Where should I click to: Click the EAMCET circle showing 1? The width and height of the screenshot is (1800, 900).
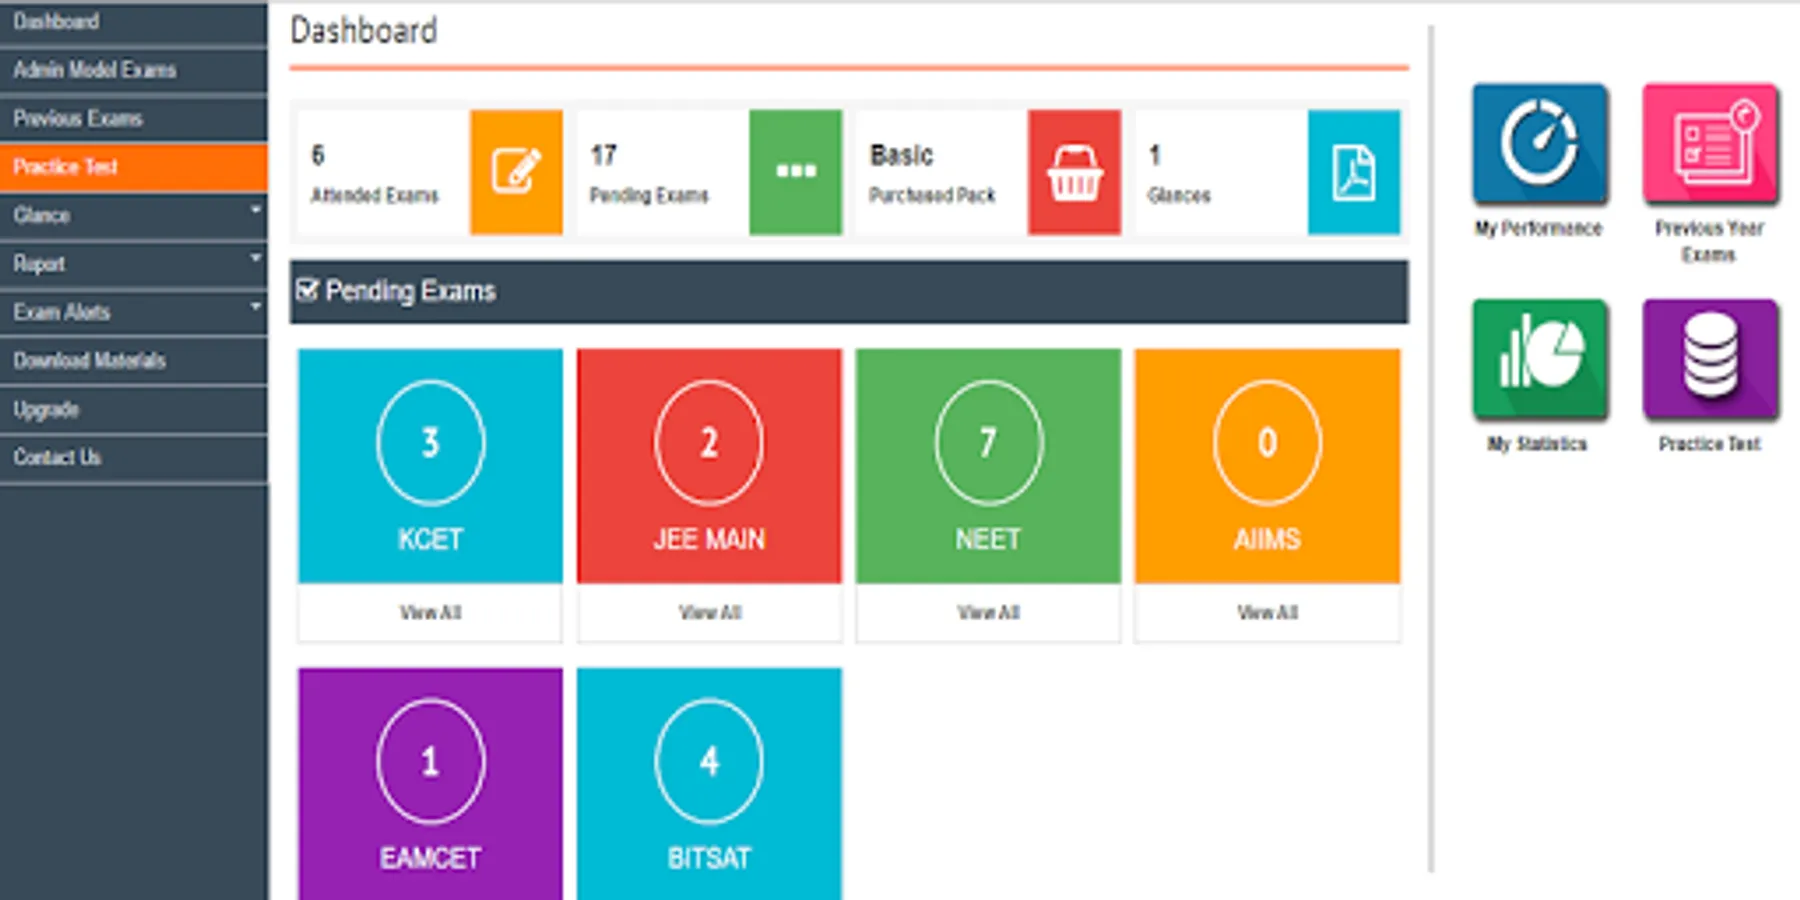coord(431,762)
